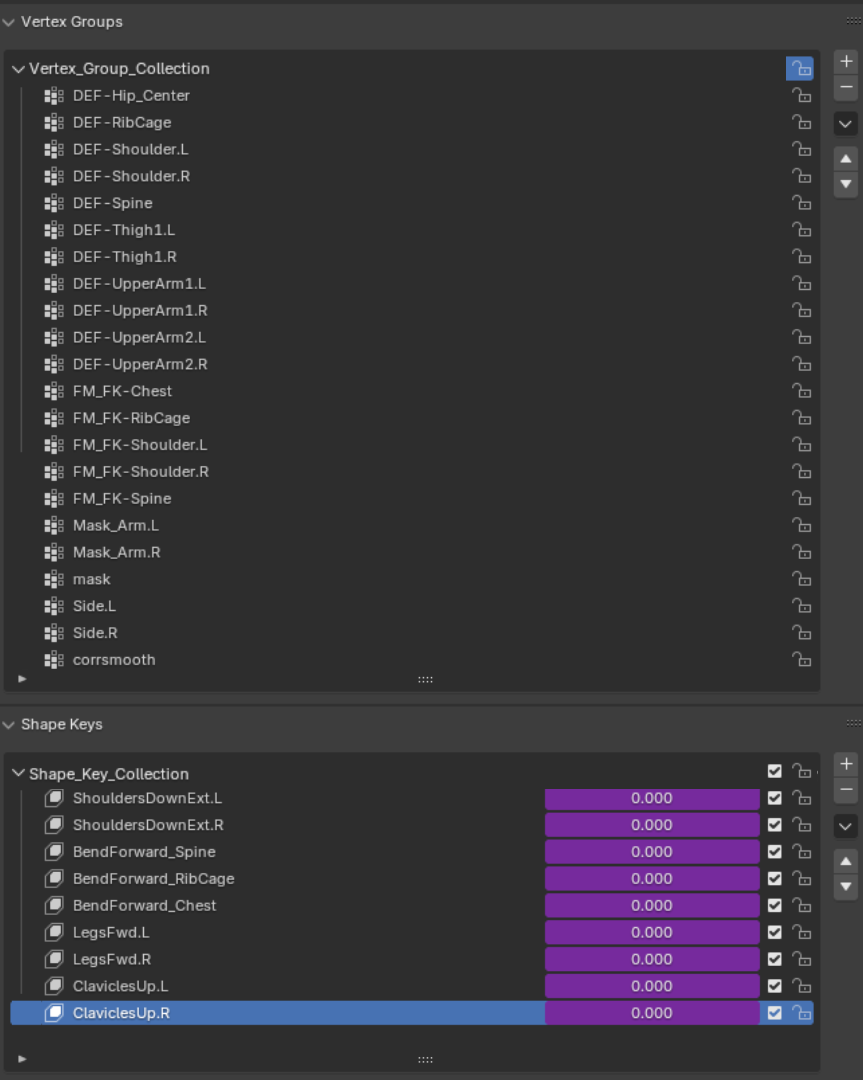The height and width of the screenshot is (1080, 863).
Task: Toggle lock on DEF-RibCage vertex group
Action: [801, 123]
